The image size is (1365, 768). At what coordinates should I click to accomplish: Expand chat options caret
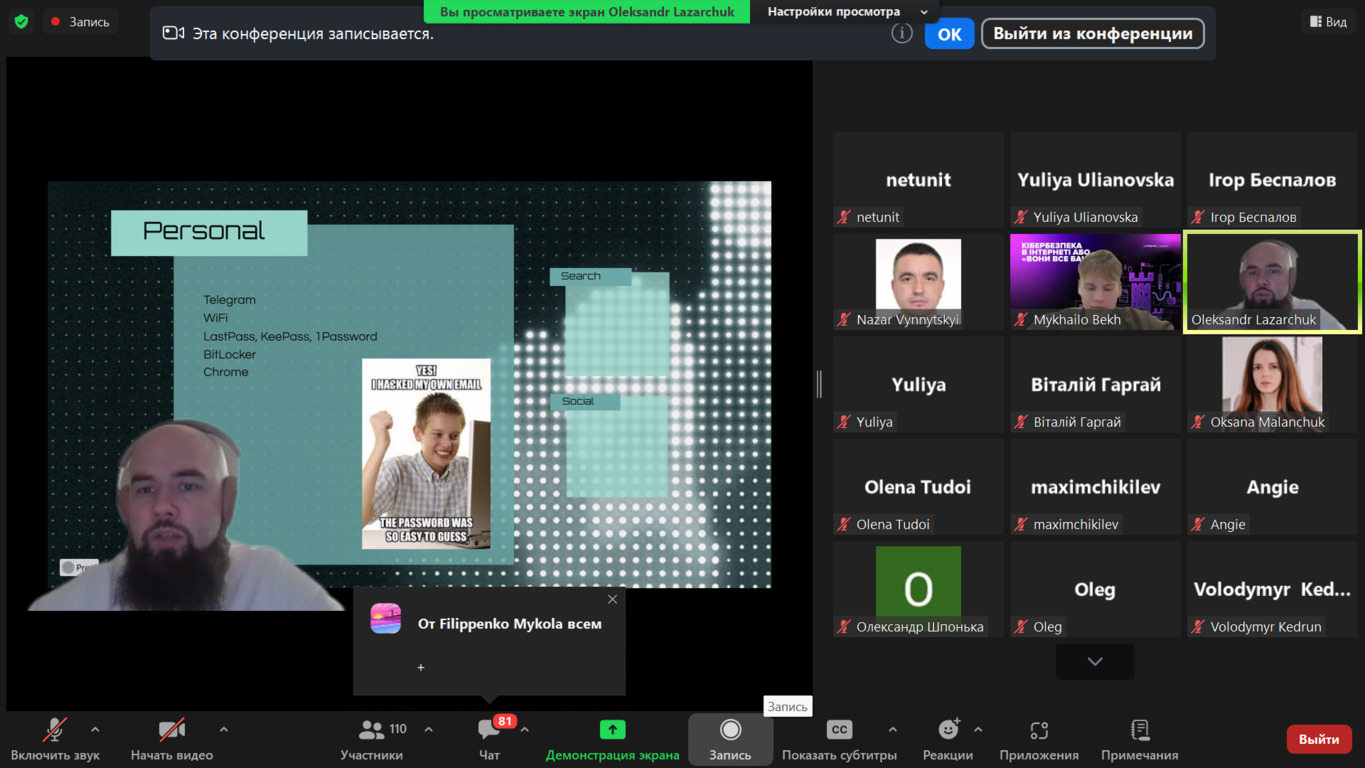click(x=525, y=730)
